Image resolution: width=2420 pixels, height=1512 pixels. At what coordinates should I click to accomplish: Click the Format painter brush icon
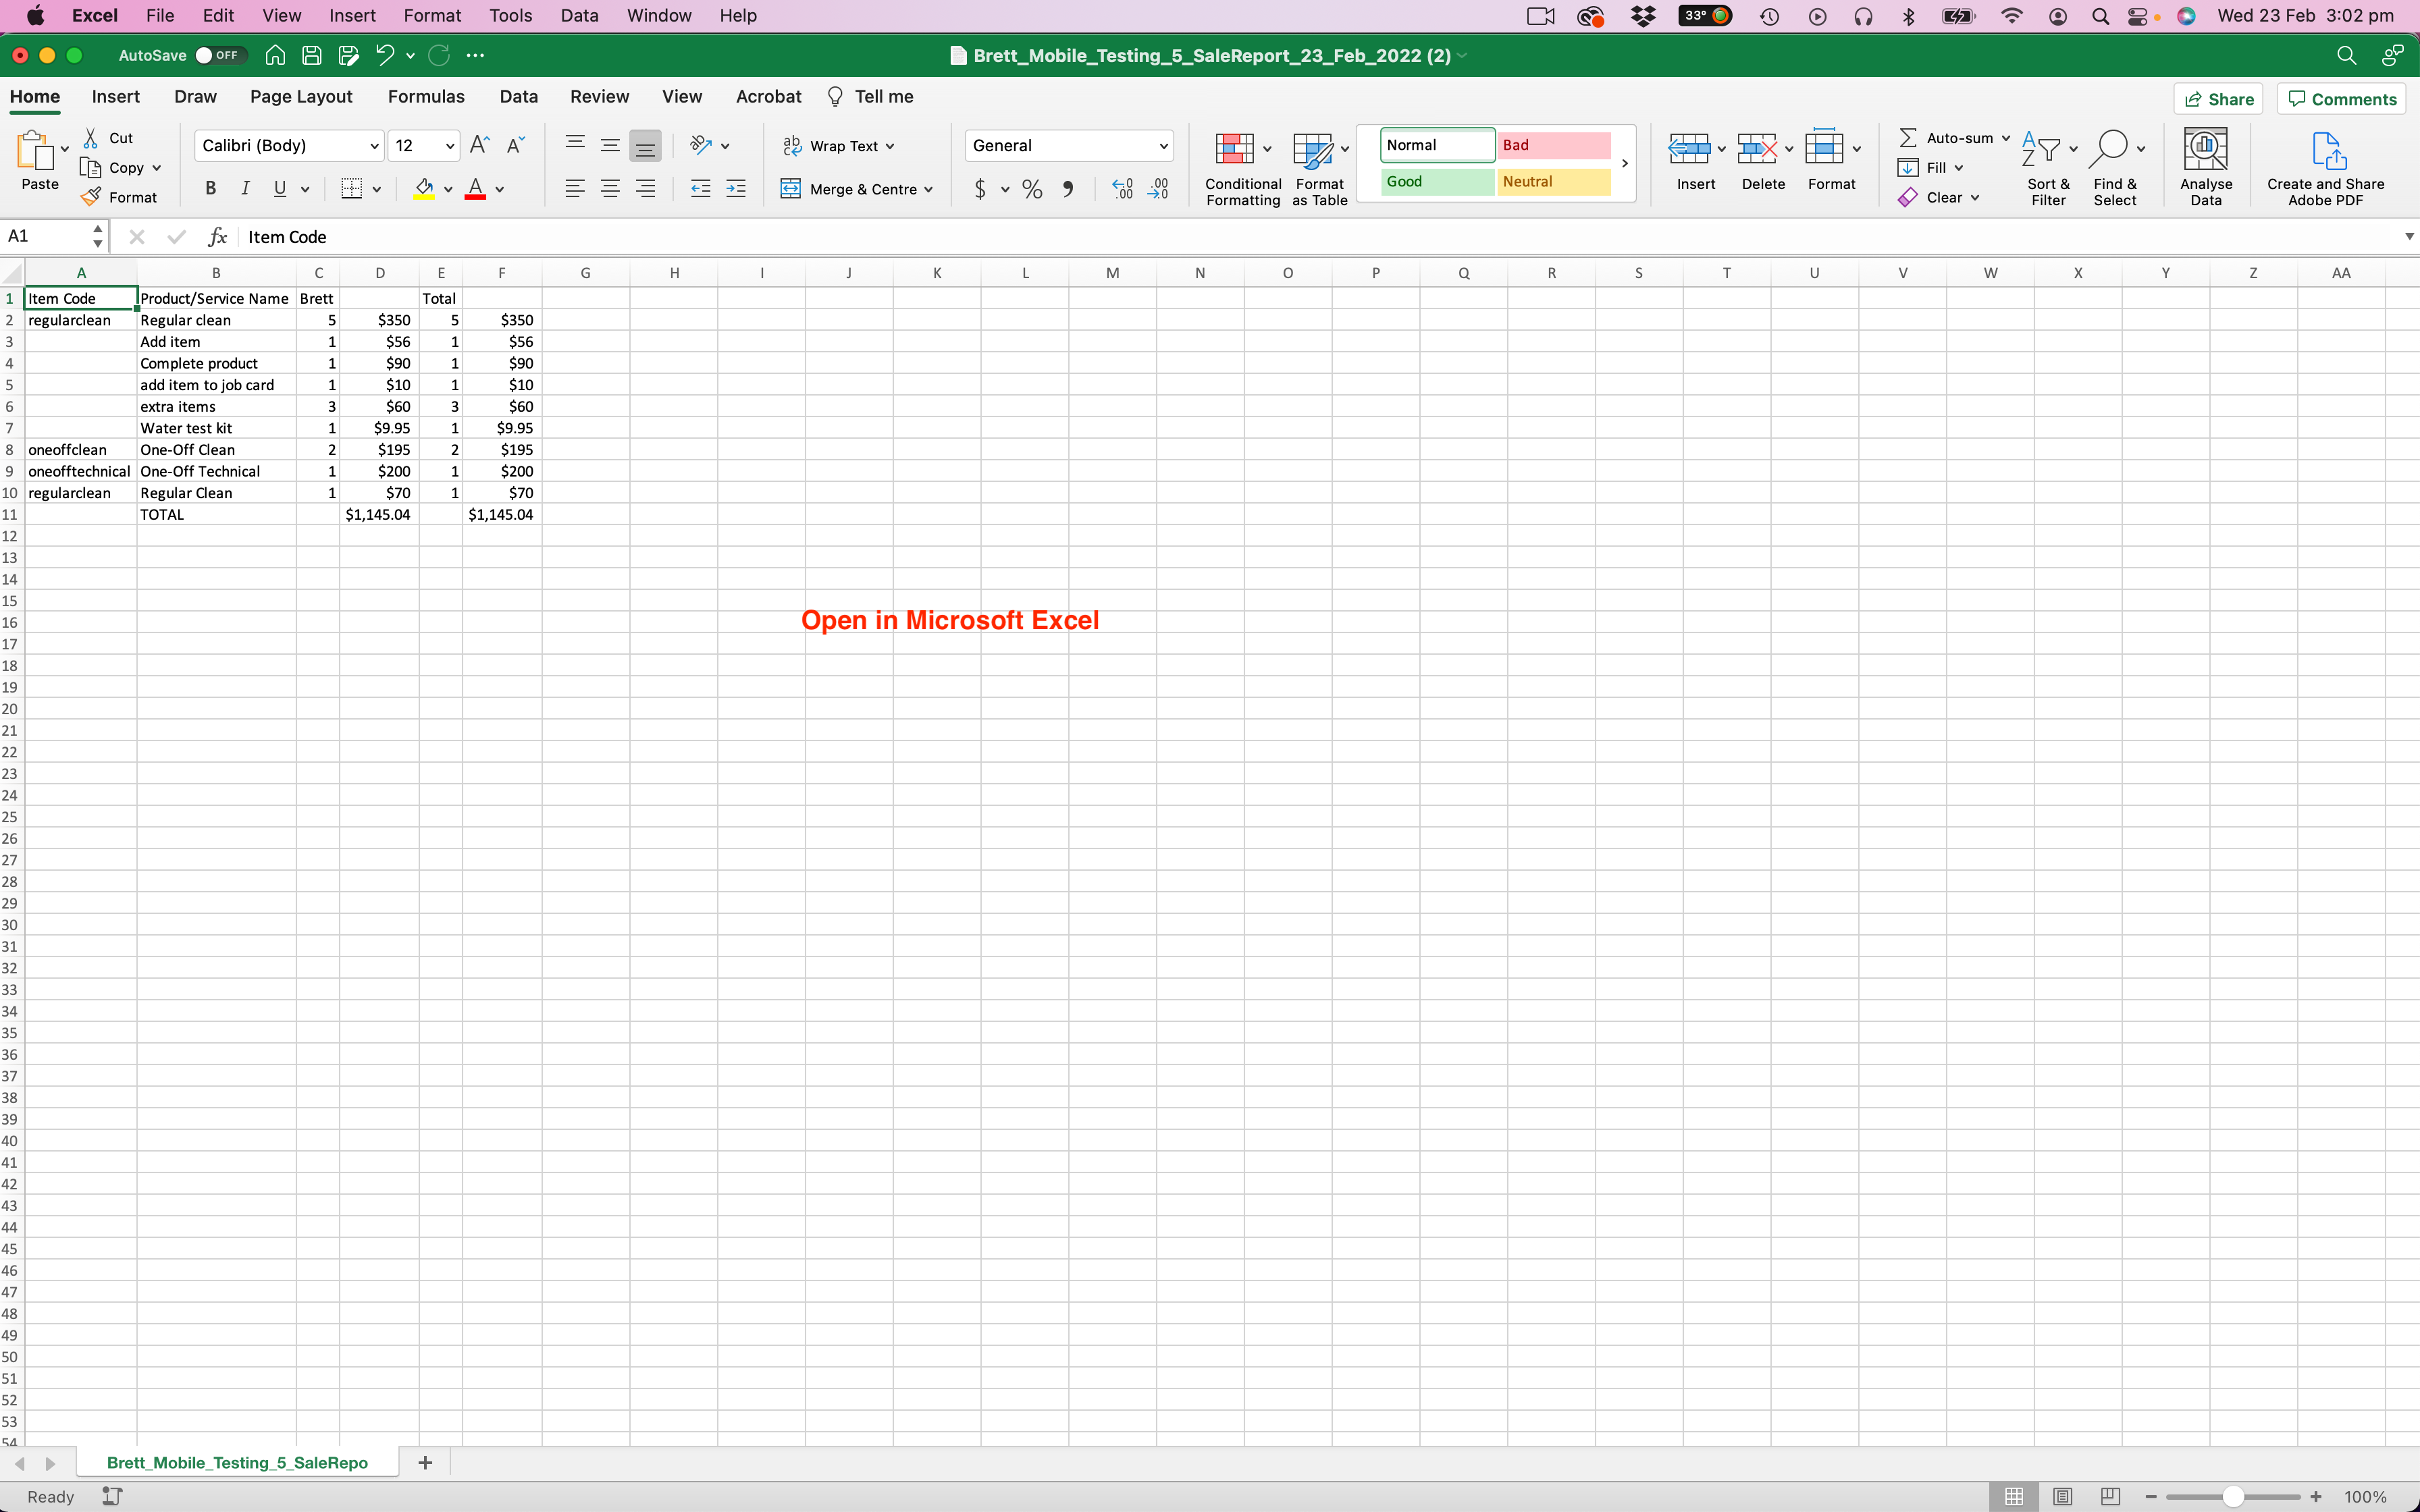click(x=91, y=197)
